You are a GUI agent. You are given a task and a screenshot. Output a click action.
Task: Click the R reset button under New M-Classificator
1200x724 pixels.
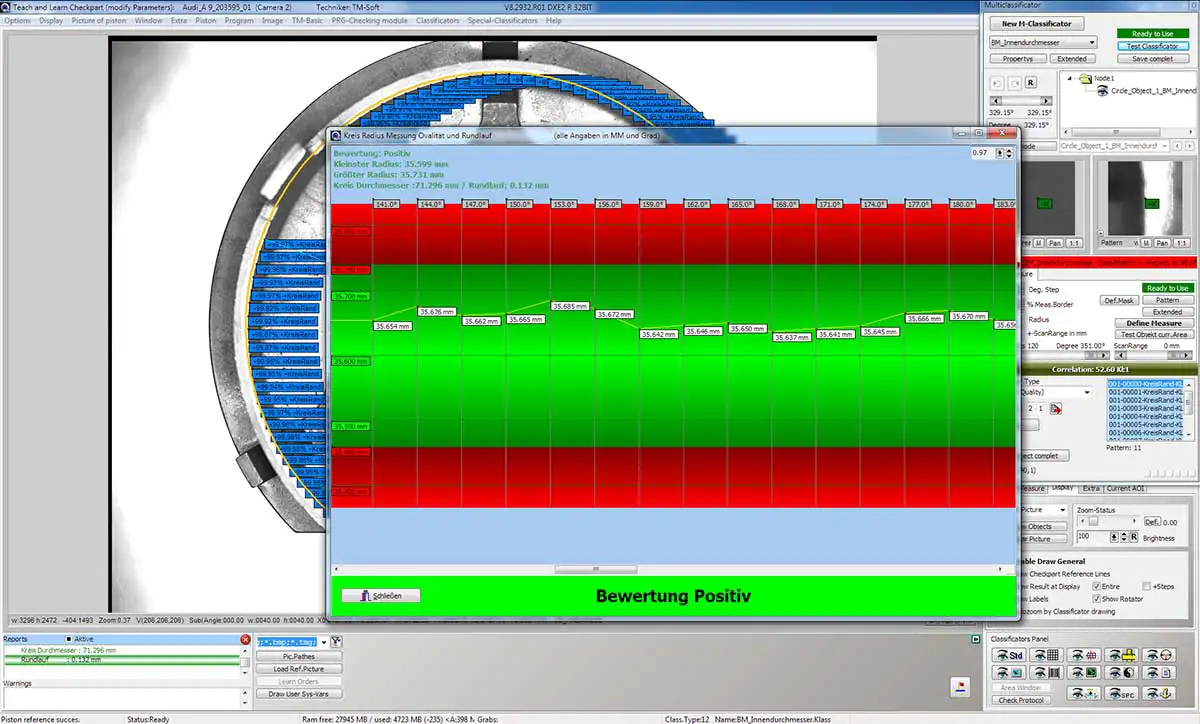point(1031,82)
